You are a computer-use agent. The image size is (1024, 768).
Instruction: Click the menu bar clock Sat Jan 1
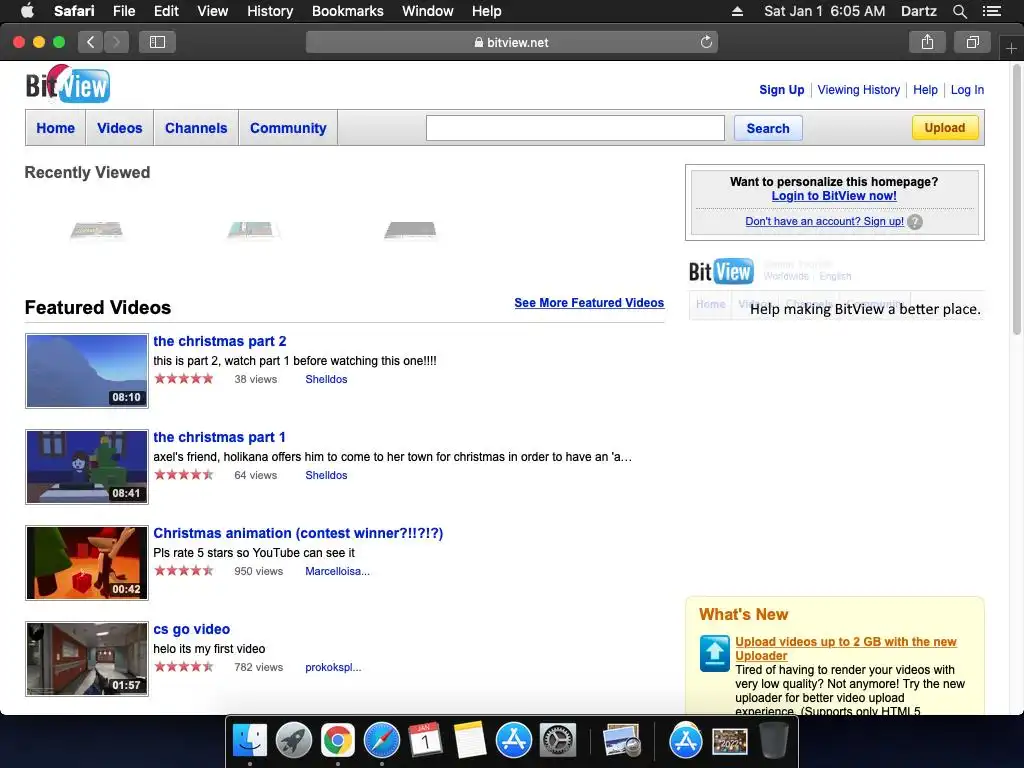pos(825,11)
